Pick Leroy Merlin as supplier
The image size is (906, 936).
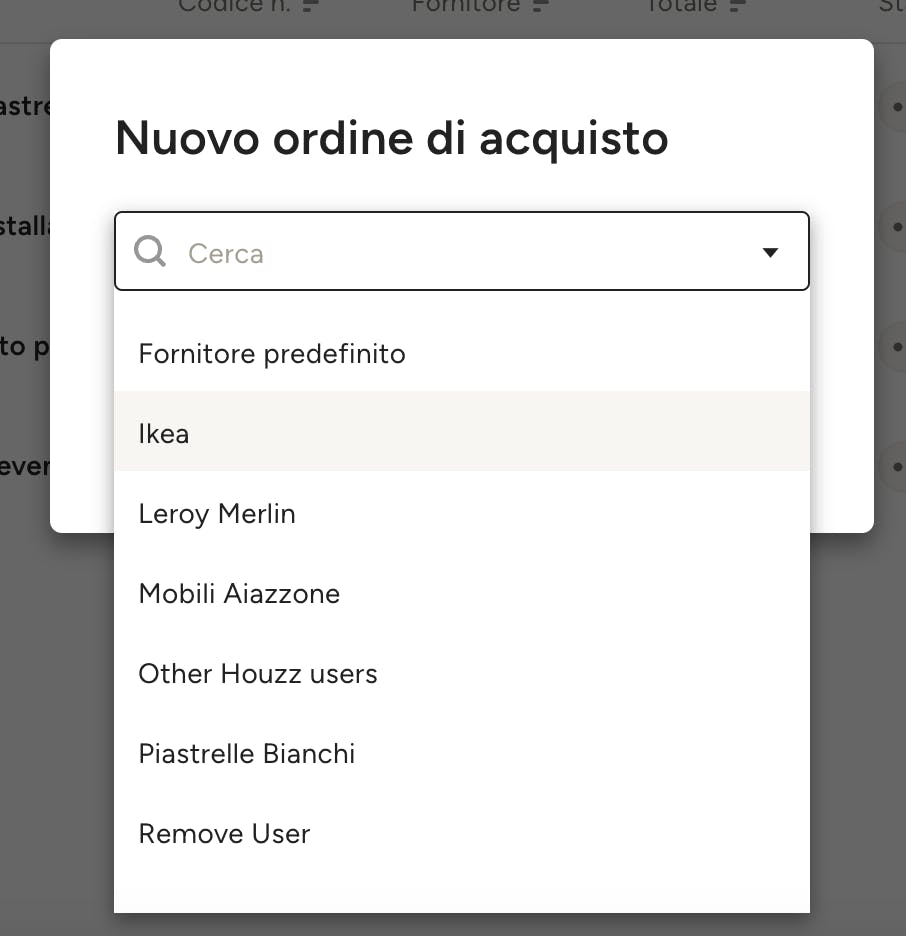pos(461,513)
